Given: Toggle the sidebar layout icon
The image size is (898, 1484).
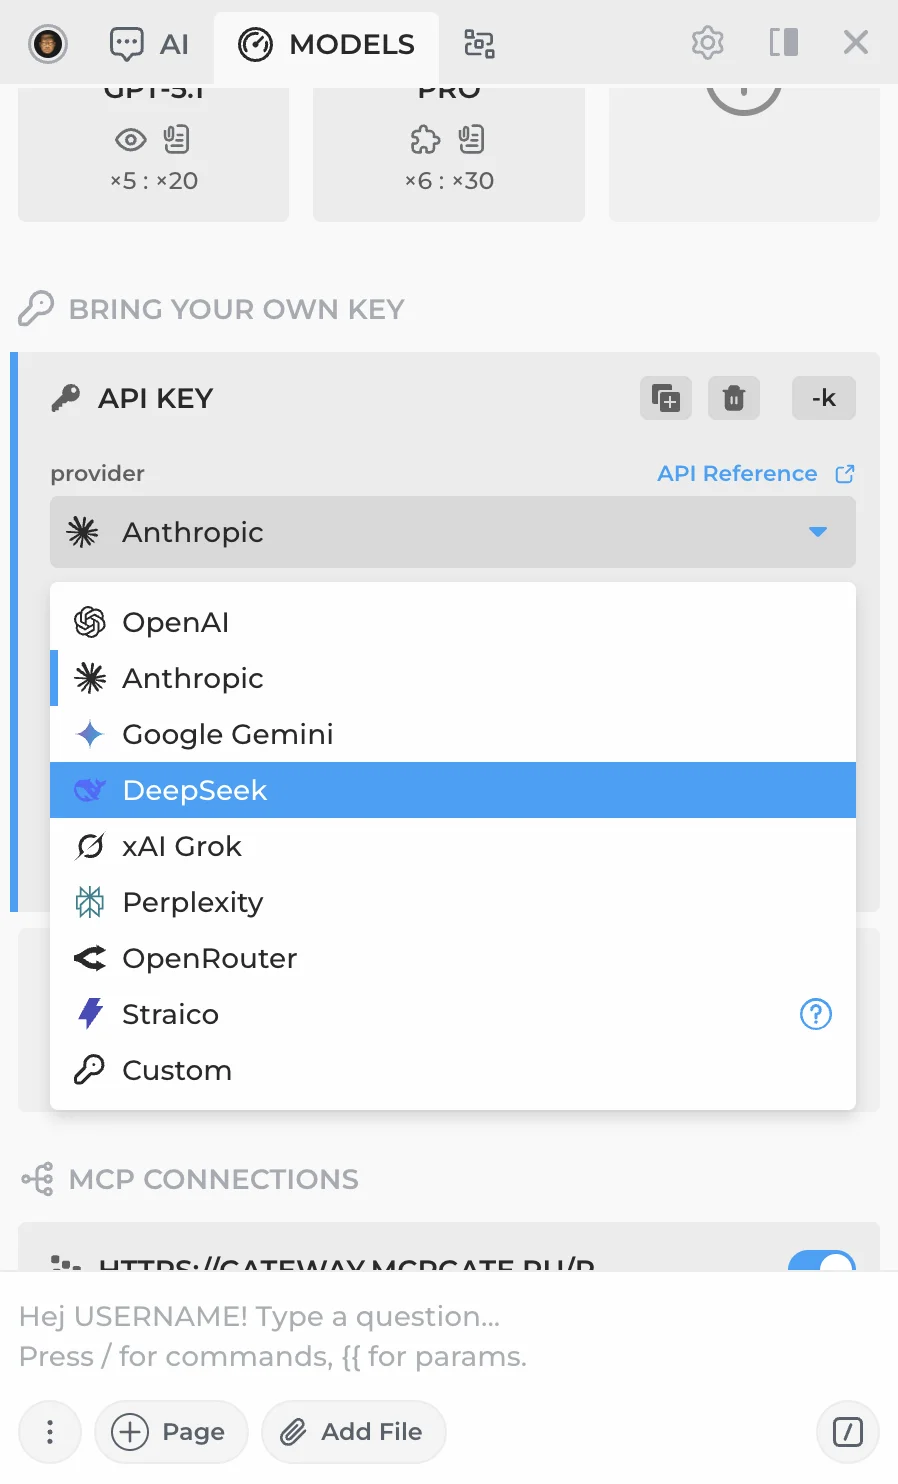Looking at the screenshot, I should click(783, 43).
